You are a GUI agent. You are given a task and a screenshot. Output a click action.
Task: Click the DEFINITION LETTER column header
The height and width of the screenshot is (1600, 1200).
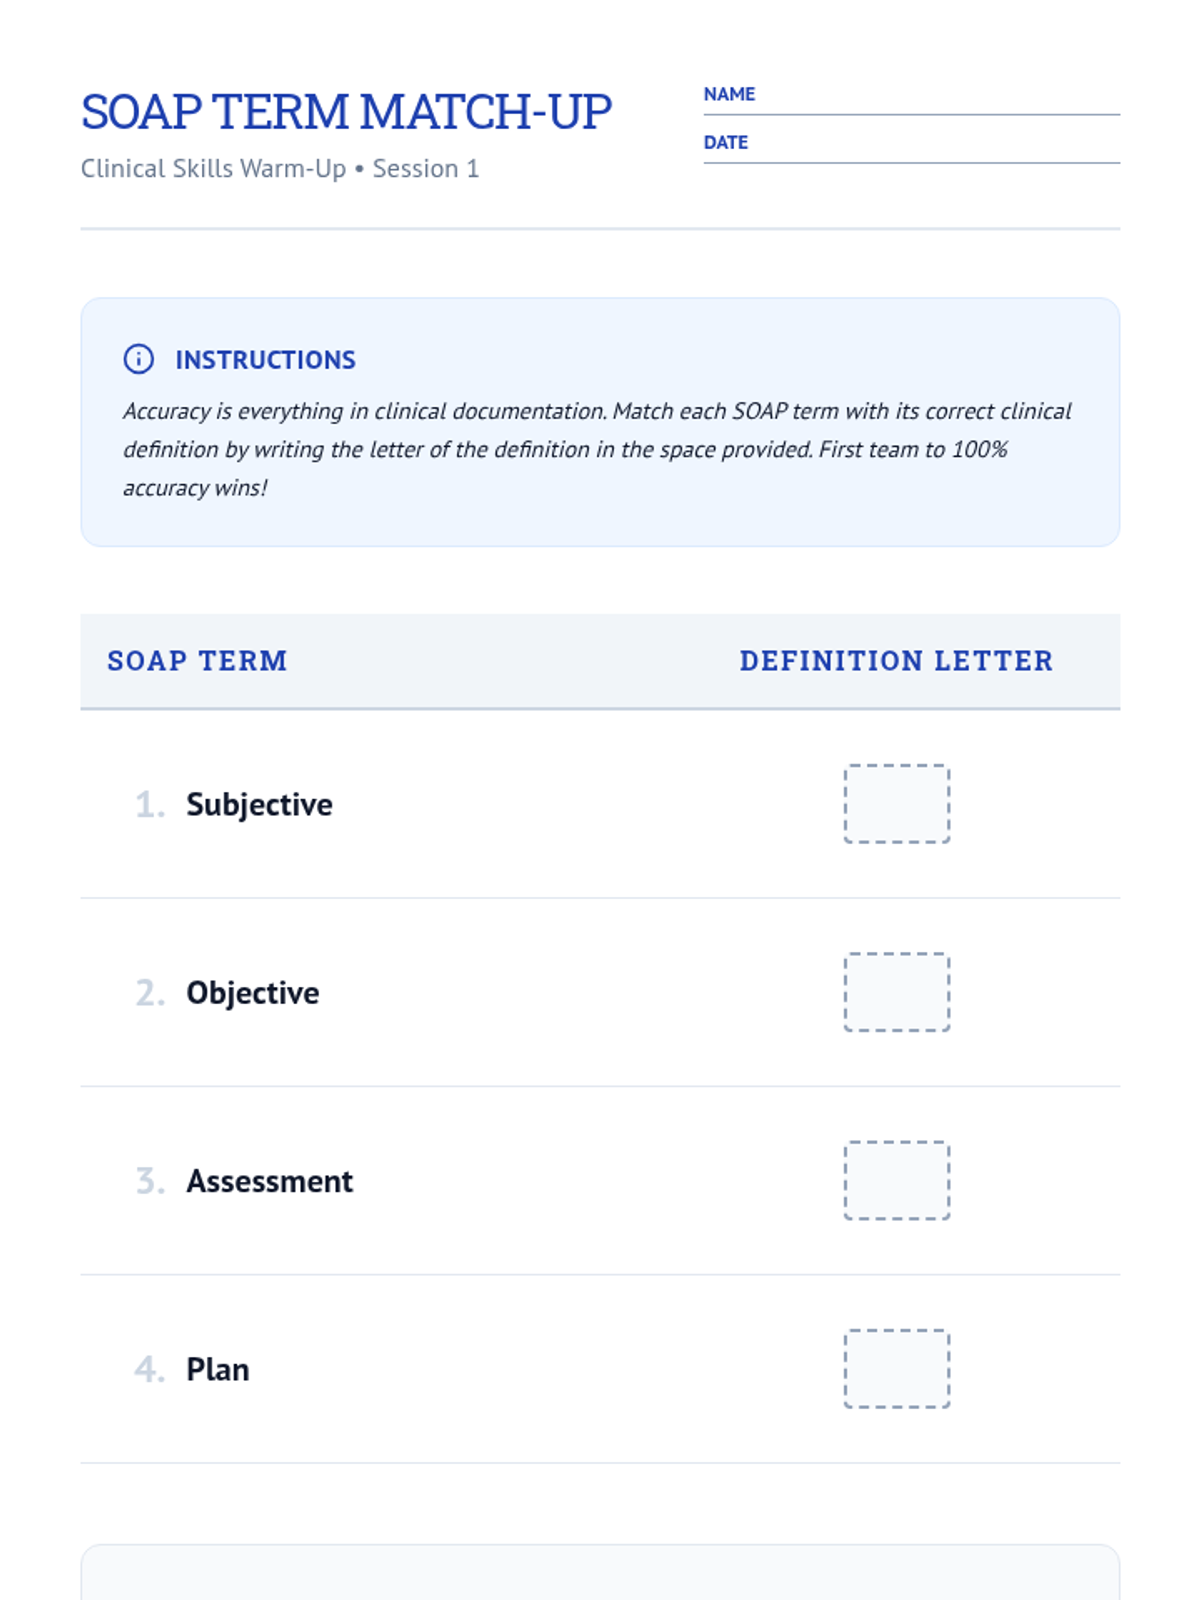tap(896, 661)
